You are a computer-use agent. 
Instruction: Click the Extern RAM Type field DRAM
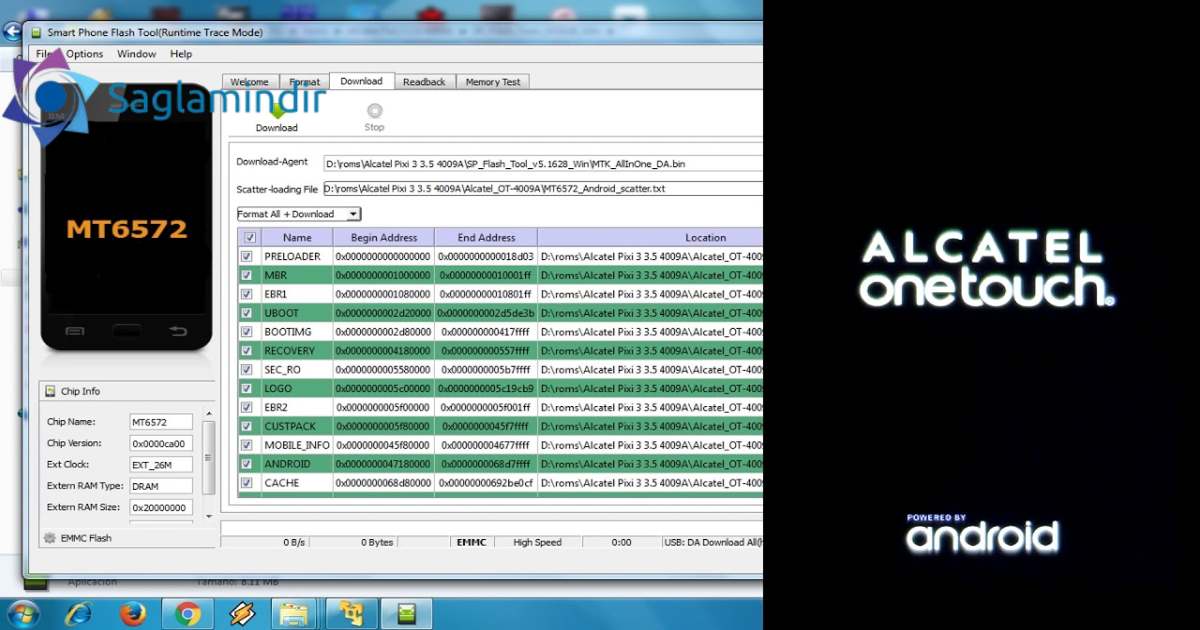click(x=161, y=486)
